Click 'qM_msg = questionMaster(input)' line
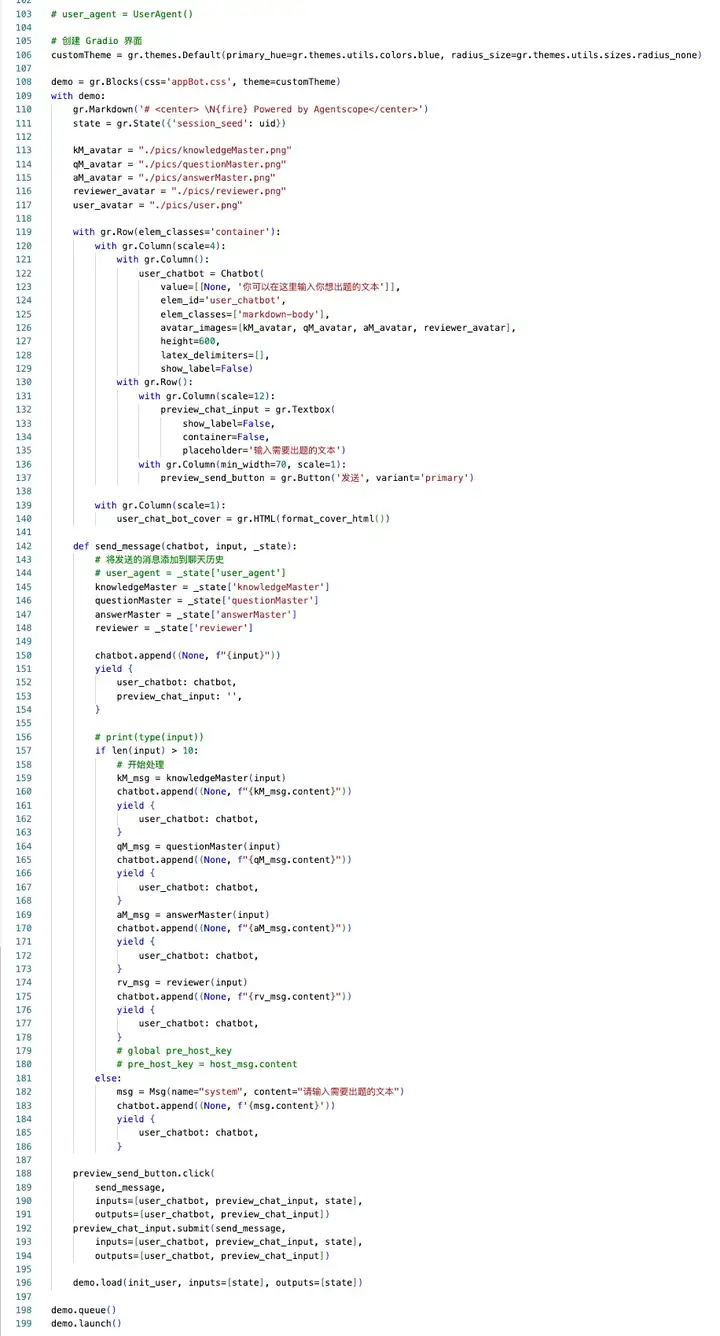This screenshot has width=720, height=1336. click(198, 845)
